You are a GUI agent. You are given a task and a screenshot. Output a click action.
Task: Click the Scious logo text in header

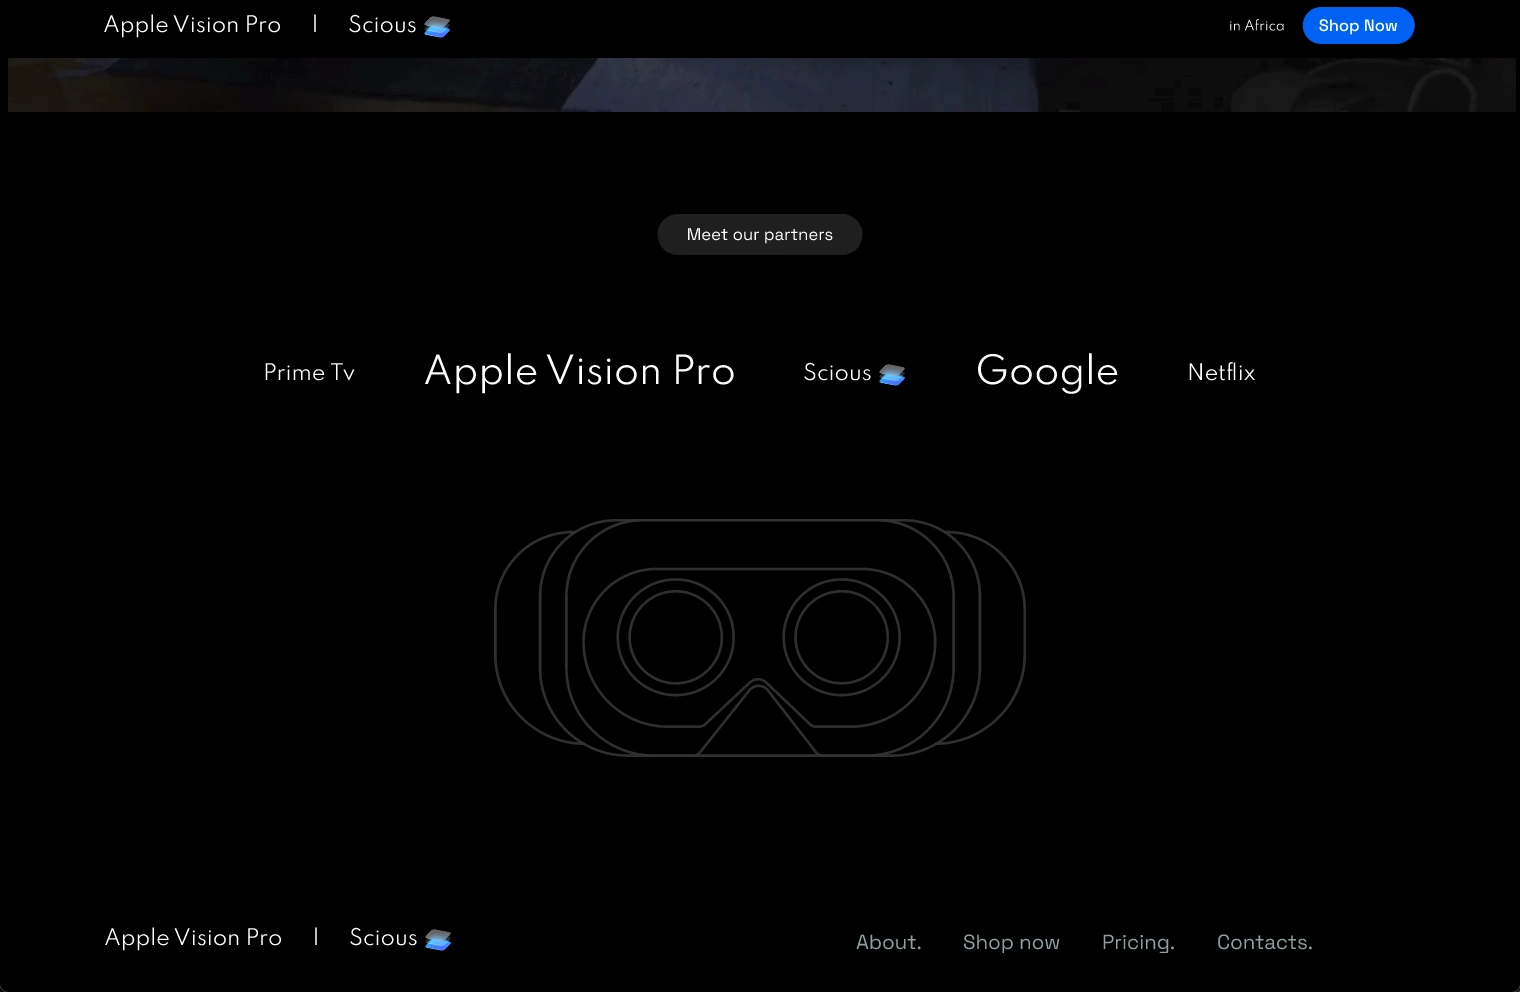click(x=382, y=25)
